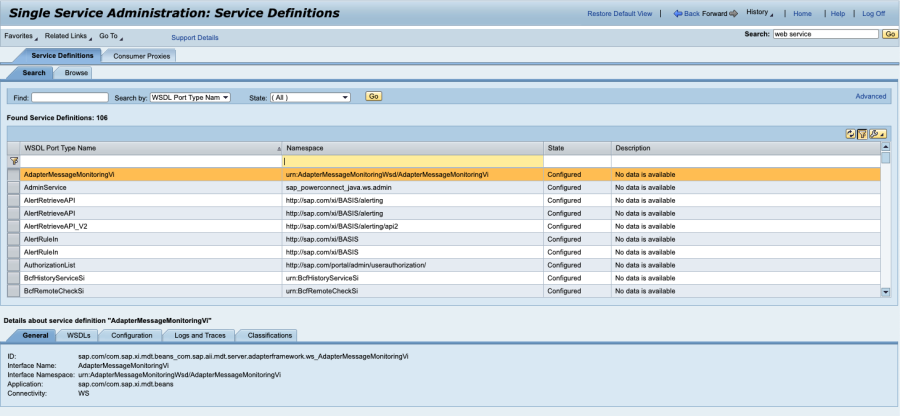Click the Find input field
The width and height of the screenshot is (900, 416).
click(70, 97)
